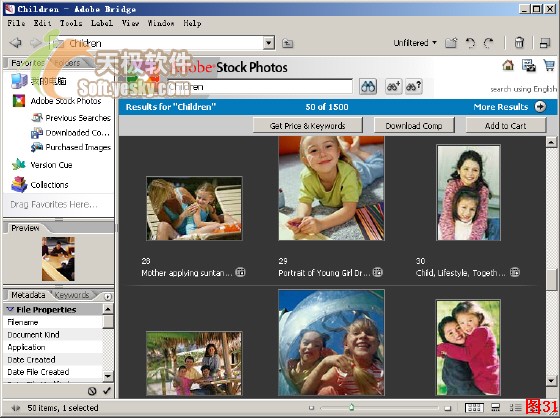Click the Date Created metadata row
The height and width of the screenshot is (418, 560).
coord(53,359)
